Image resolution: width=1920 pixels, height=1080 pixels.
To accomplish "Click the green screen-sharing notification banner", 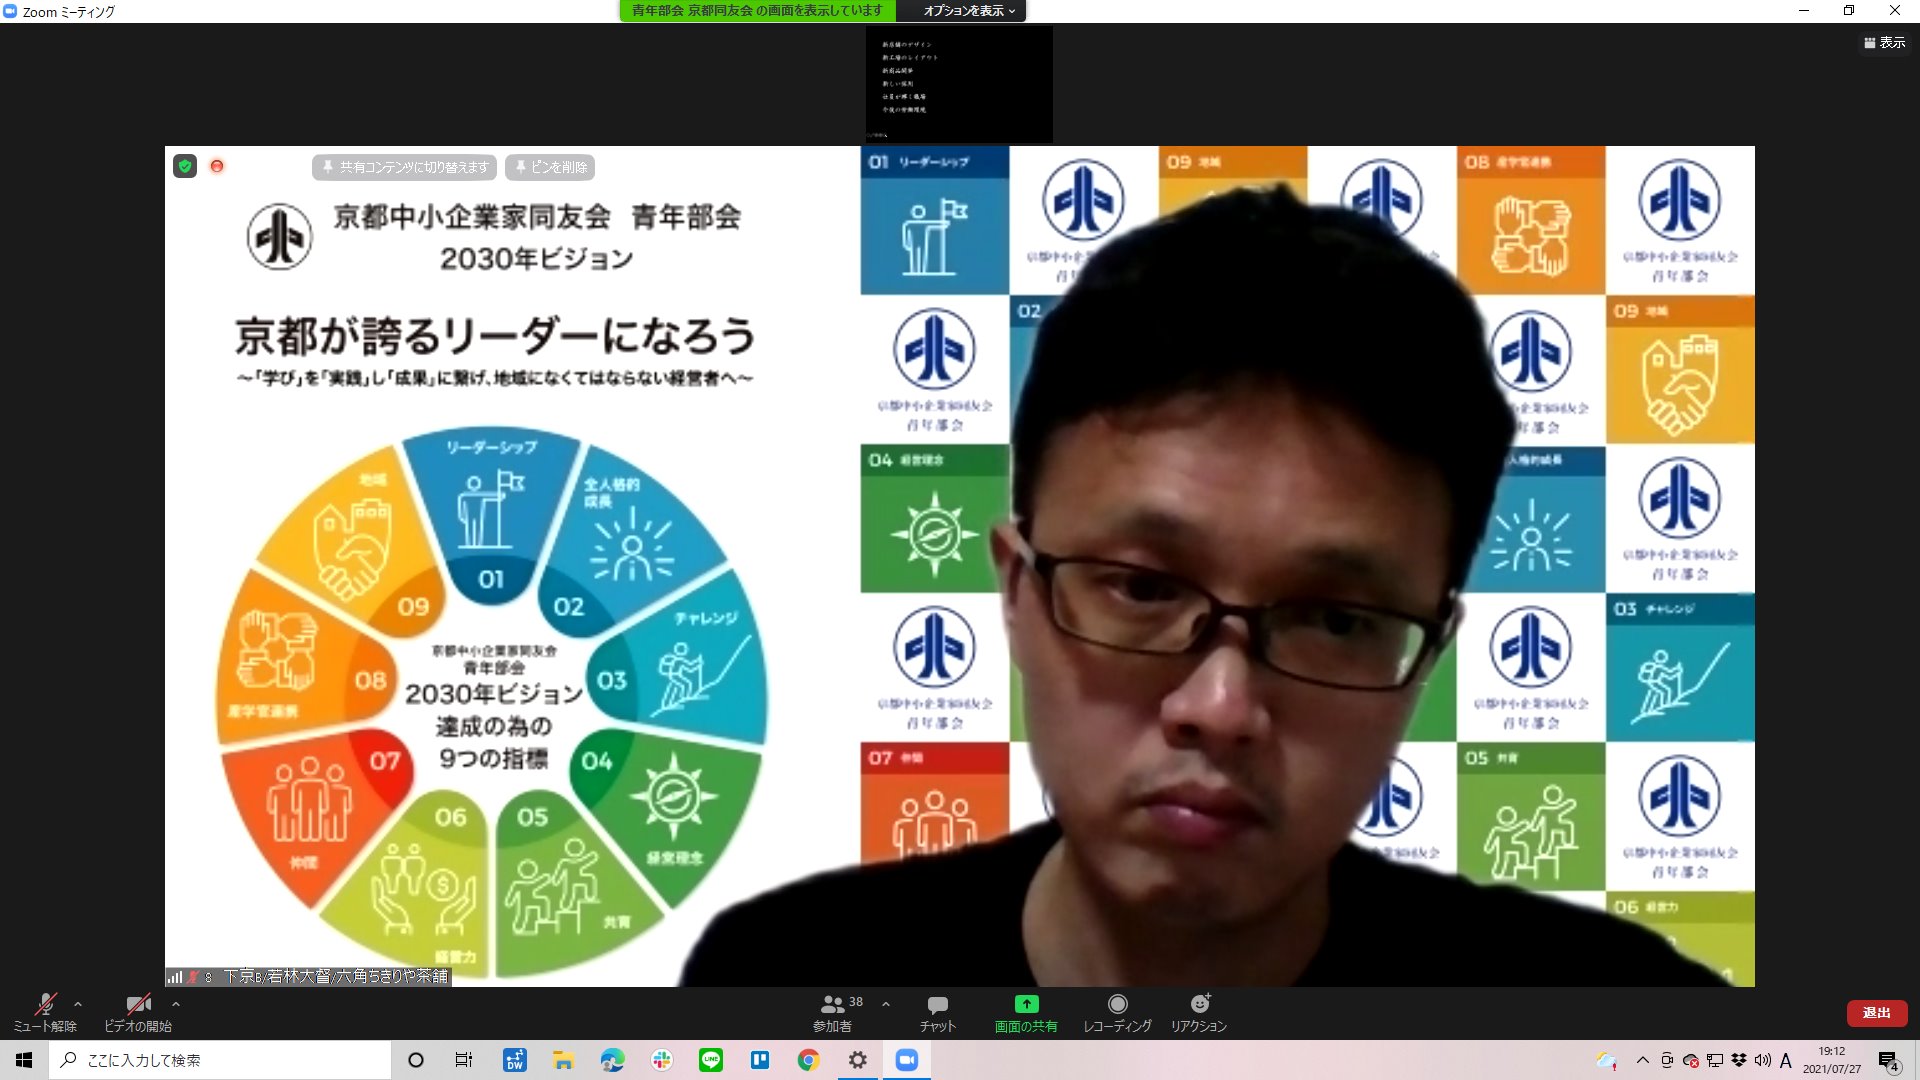I will 757,11.
